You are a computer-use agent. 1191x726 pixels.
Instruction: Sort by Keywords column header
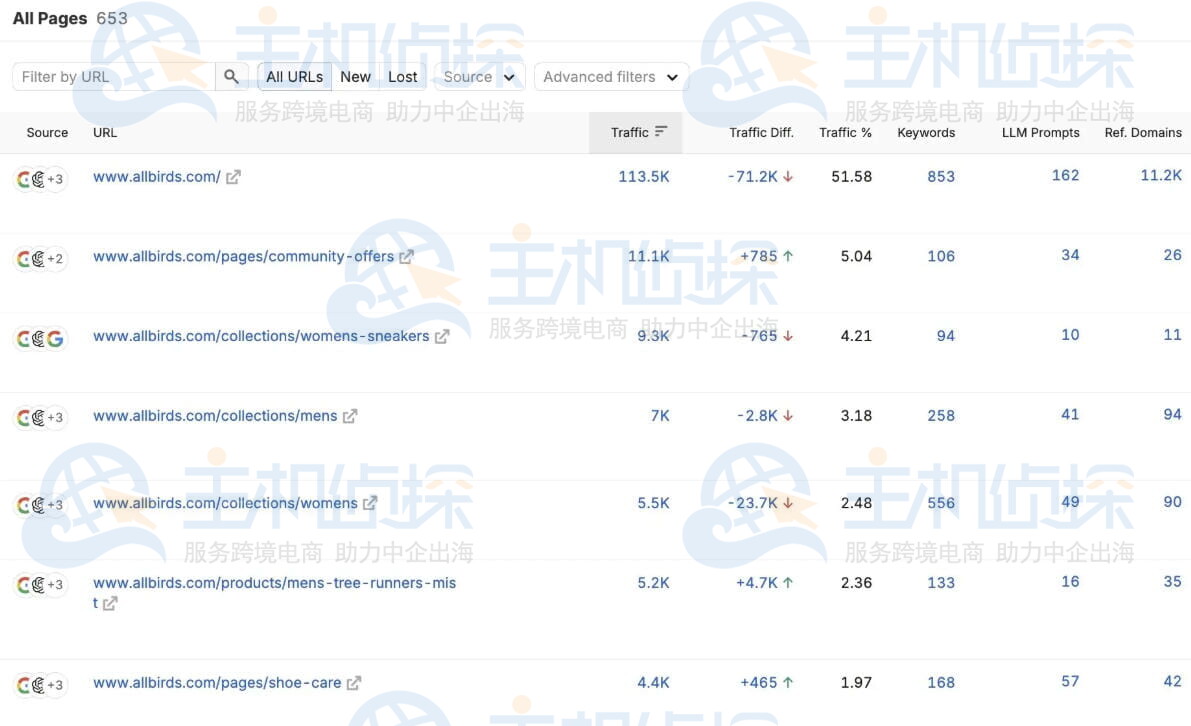click(x=926, y=132)
